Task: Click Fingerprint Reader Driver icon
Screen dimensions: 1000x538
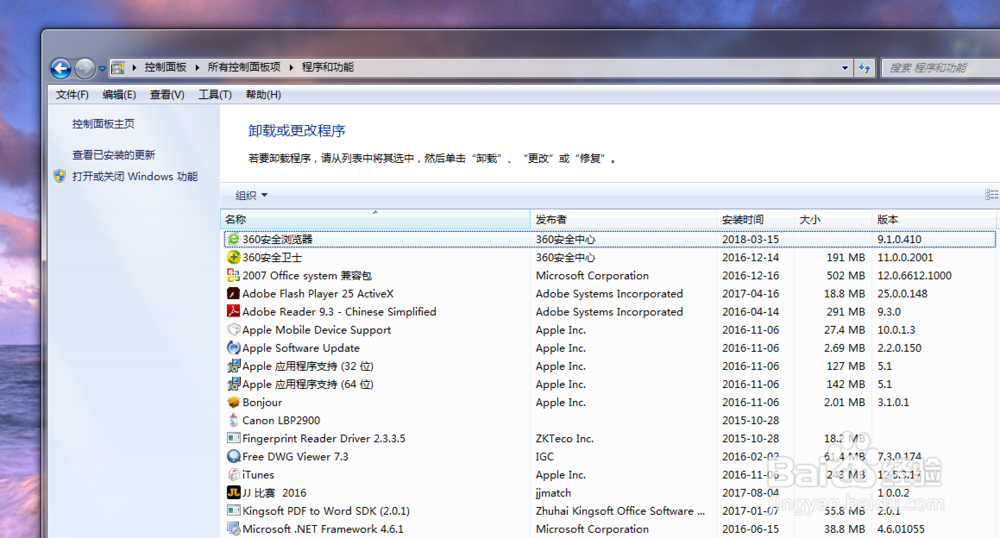Action: pos(233,438)
